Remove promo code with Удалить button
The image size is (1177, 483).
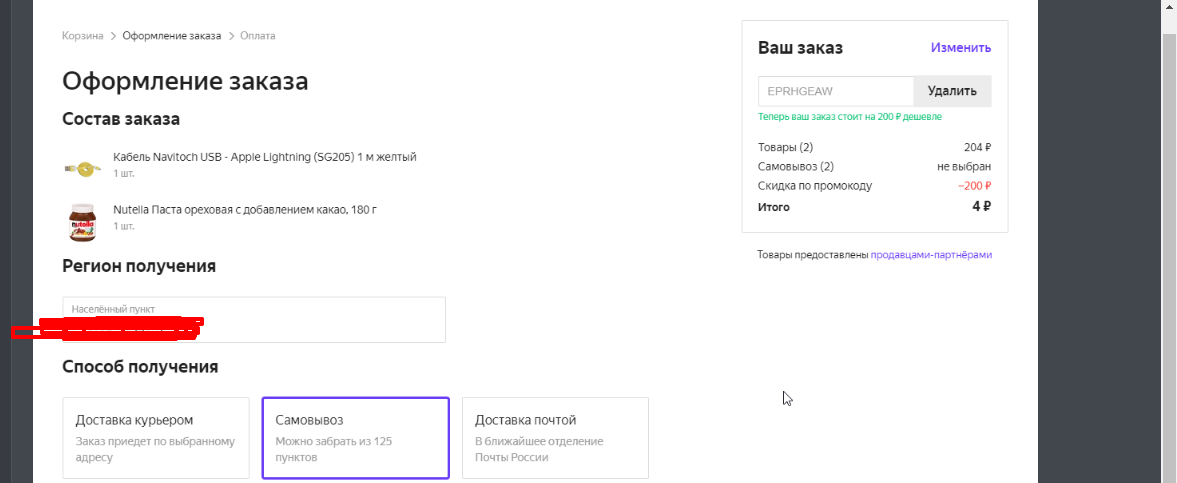(x=952, y=92)
